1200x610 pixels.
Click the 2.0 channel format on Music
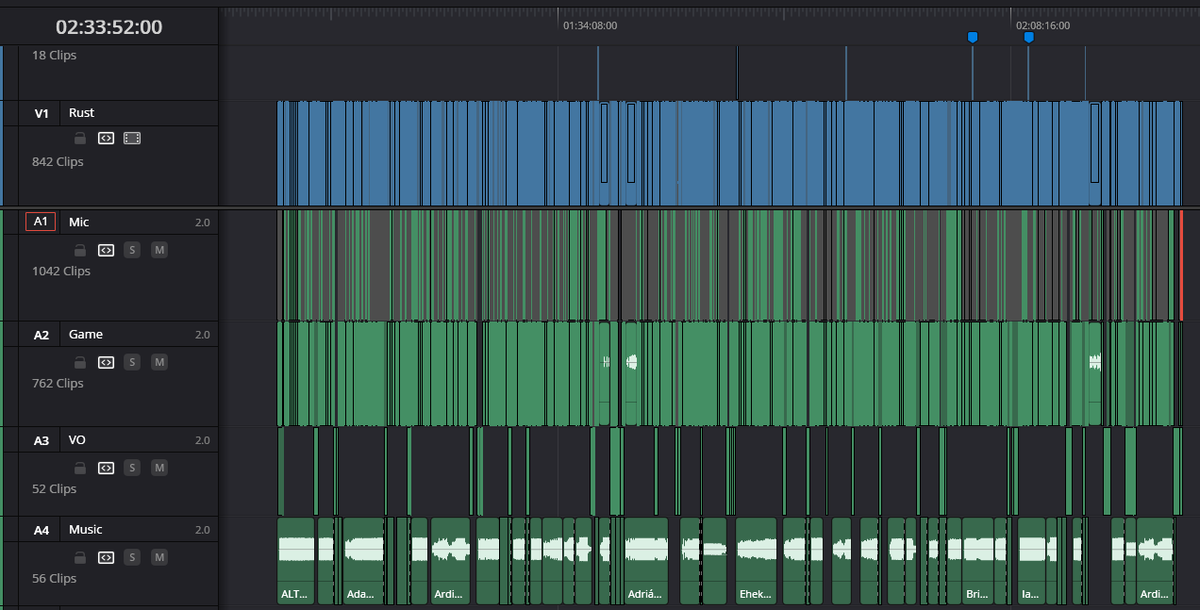point(202,530)
